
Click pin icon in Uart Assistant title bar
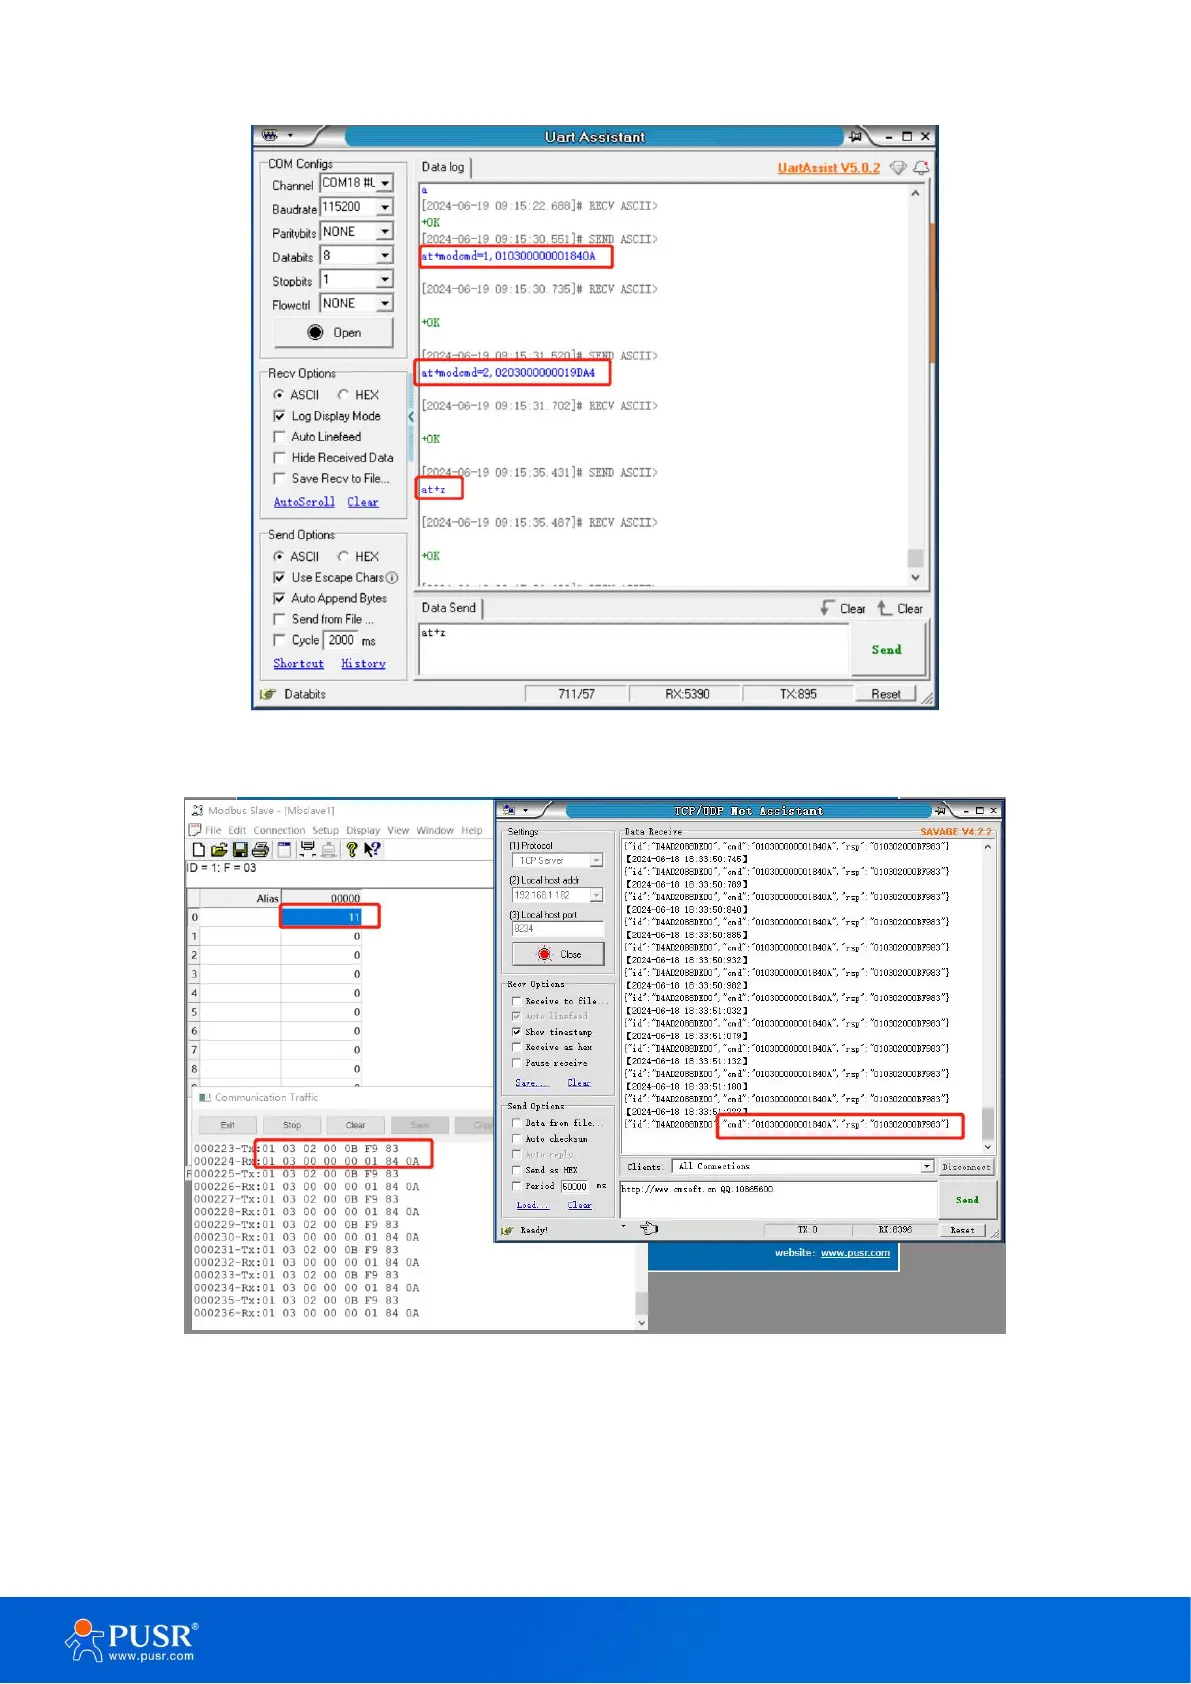point(856,136)
